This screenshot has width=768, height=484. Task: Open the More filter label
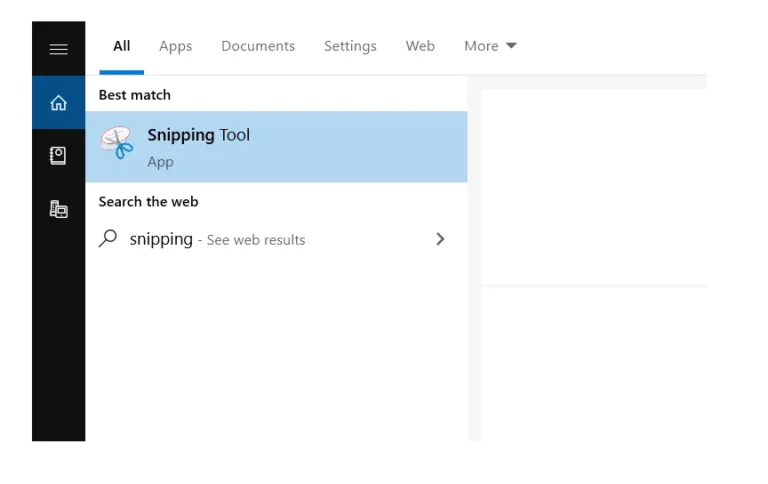(x=481, y=46)
